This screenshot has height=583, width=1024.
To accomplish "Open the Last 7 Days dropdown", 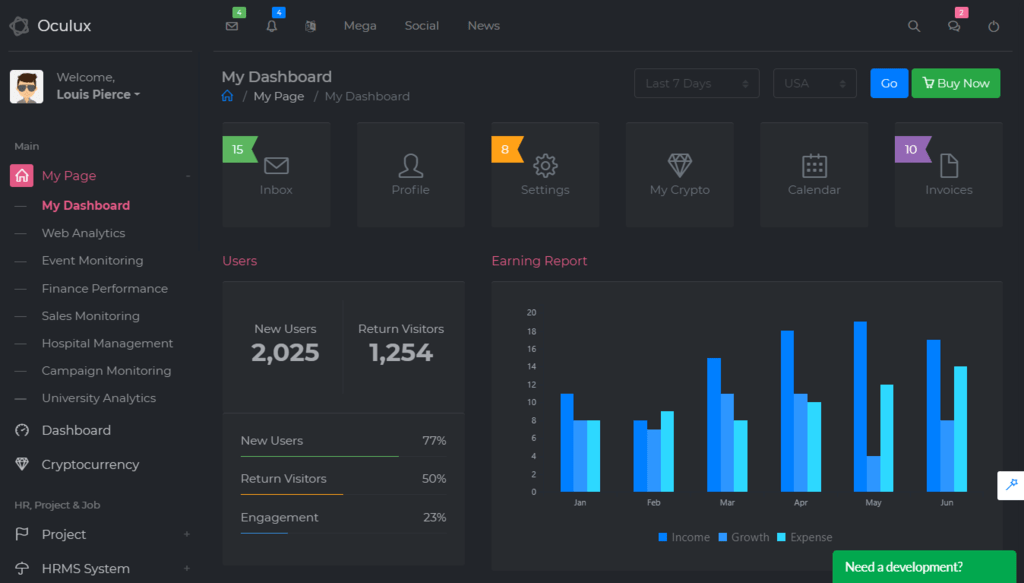I will pyautogui.click(x=696, y=83).
